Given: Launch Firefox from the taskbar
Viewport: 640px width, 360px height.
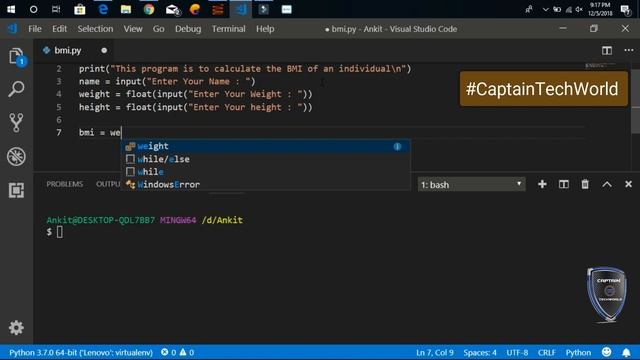Looking at the screenshot, I should 195,9.
